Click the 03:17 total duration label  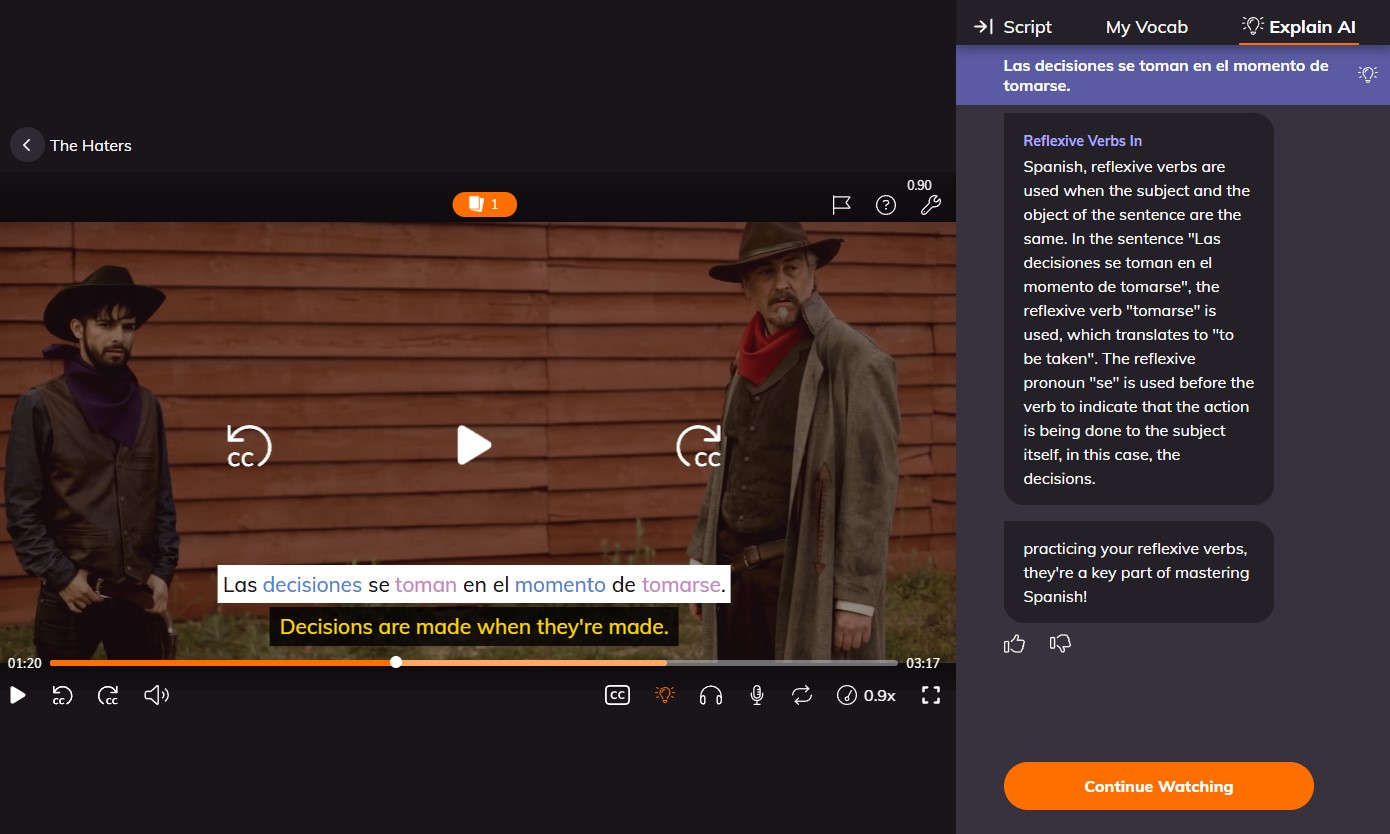pos(923,663)
